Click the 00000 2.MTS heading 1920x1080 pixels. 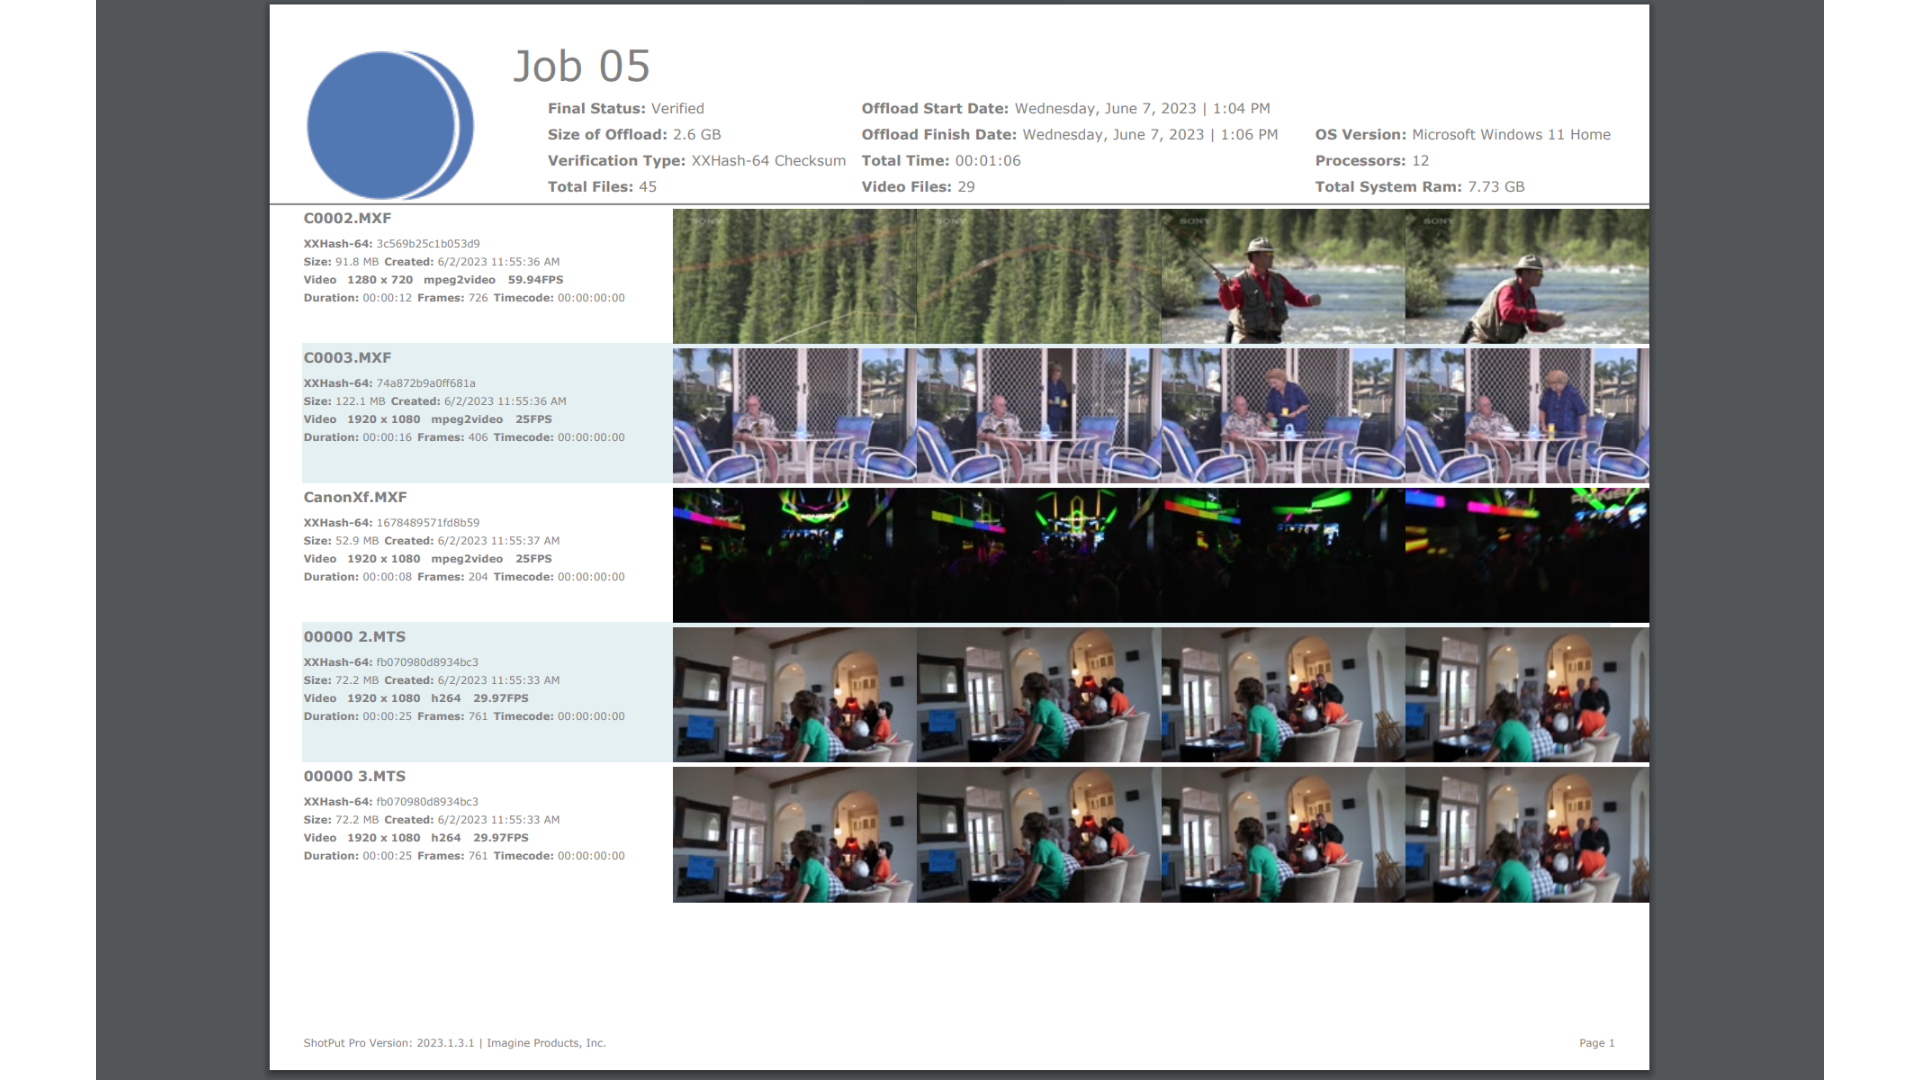click(354, 636)
